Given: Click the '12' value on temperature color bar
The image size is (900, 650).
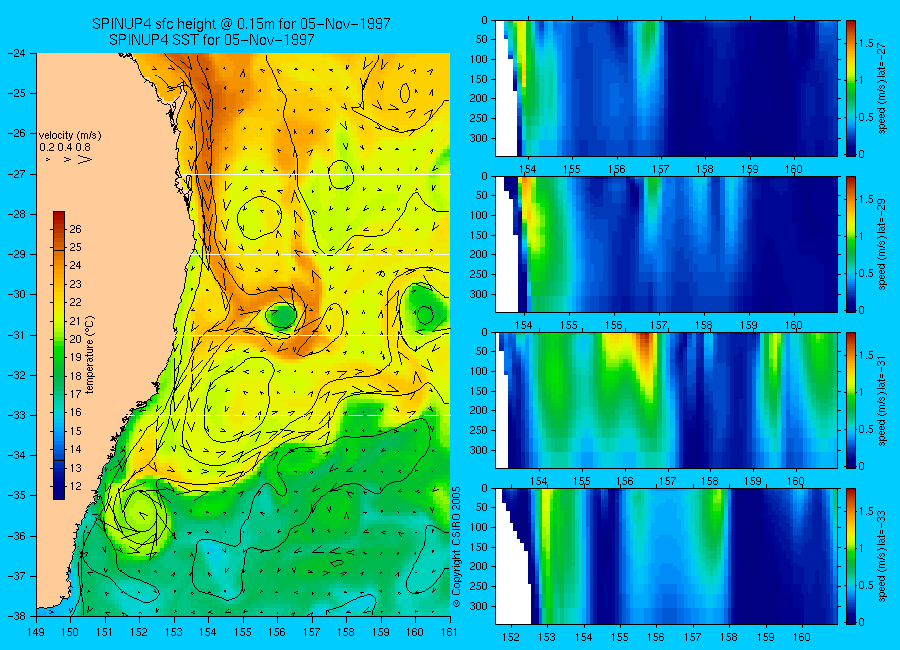Looking at the screenshot, I should [x=75, y=486].
